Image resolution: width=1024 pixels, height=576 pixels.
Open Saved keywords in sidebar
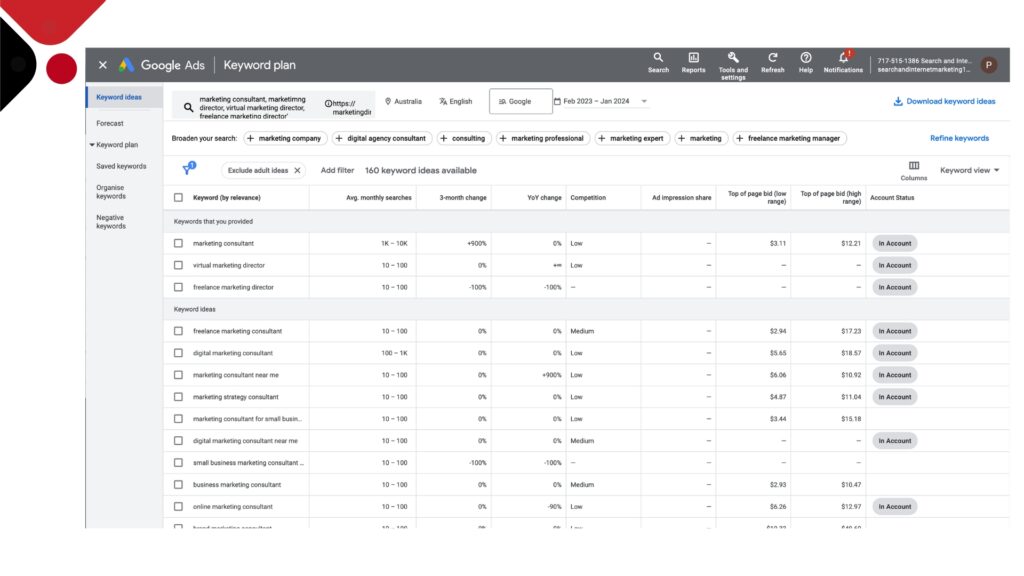(121, 167)
